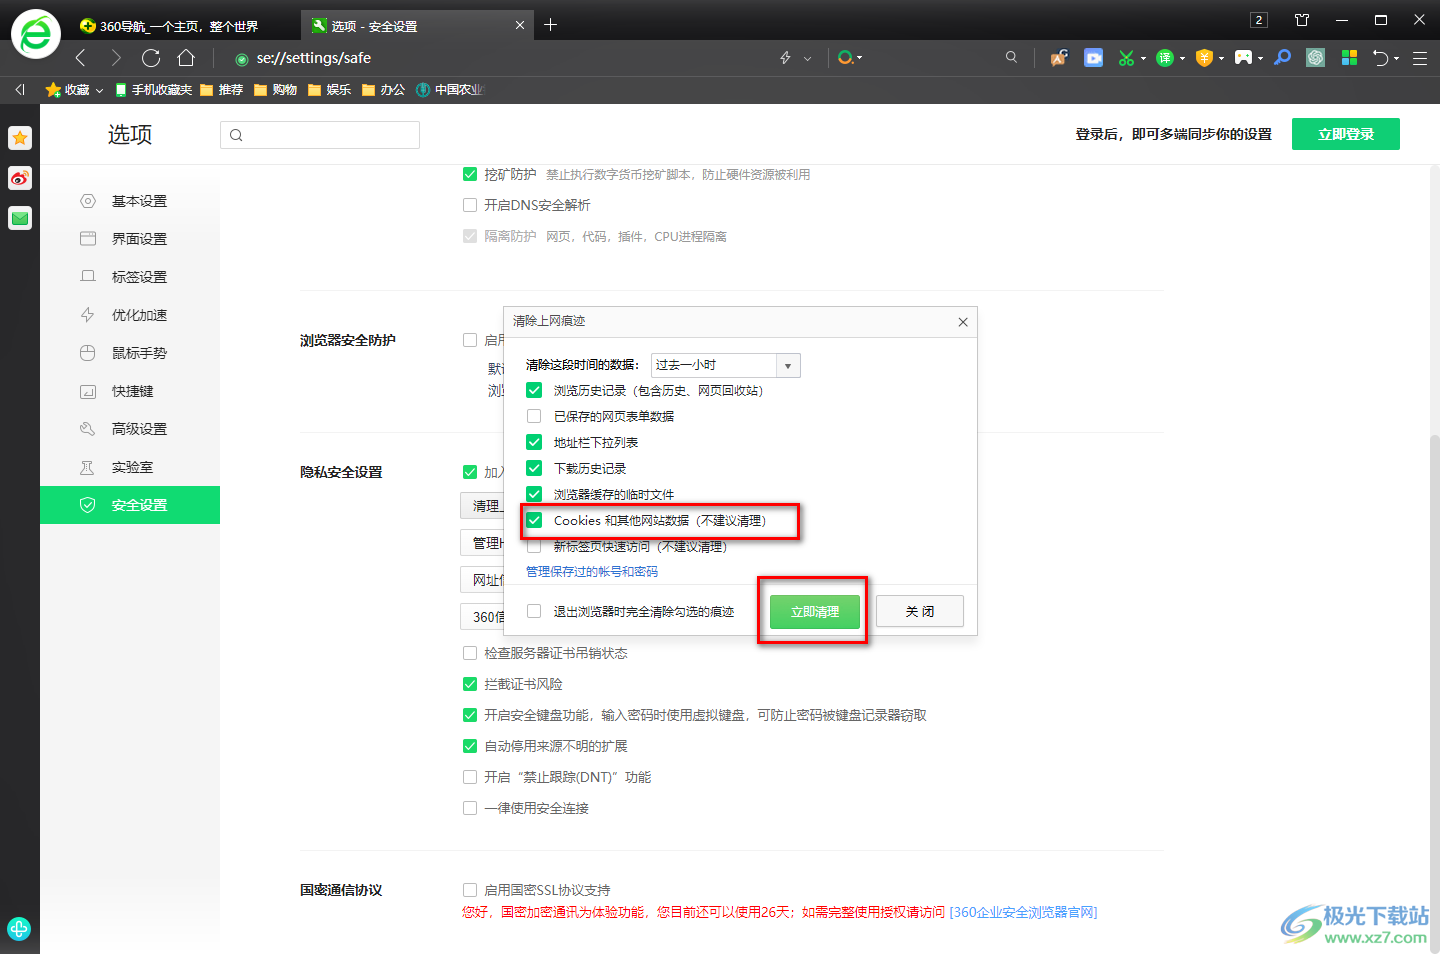Select 优化加速 in settings sidebar
Viewport: 1440px width, 954px height.
(130, 315)
